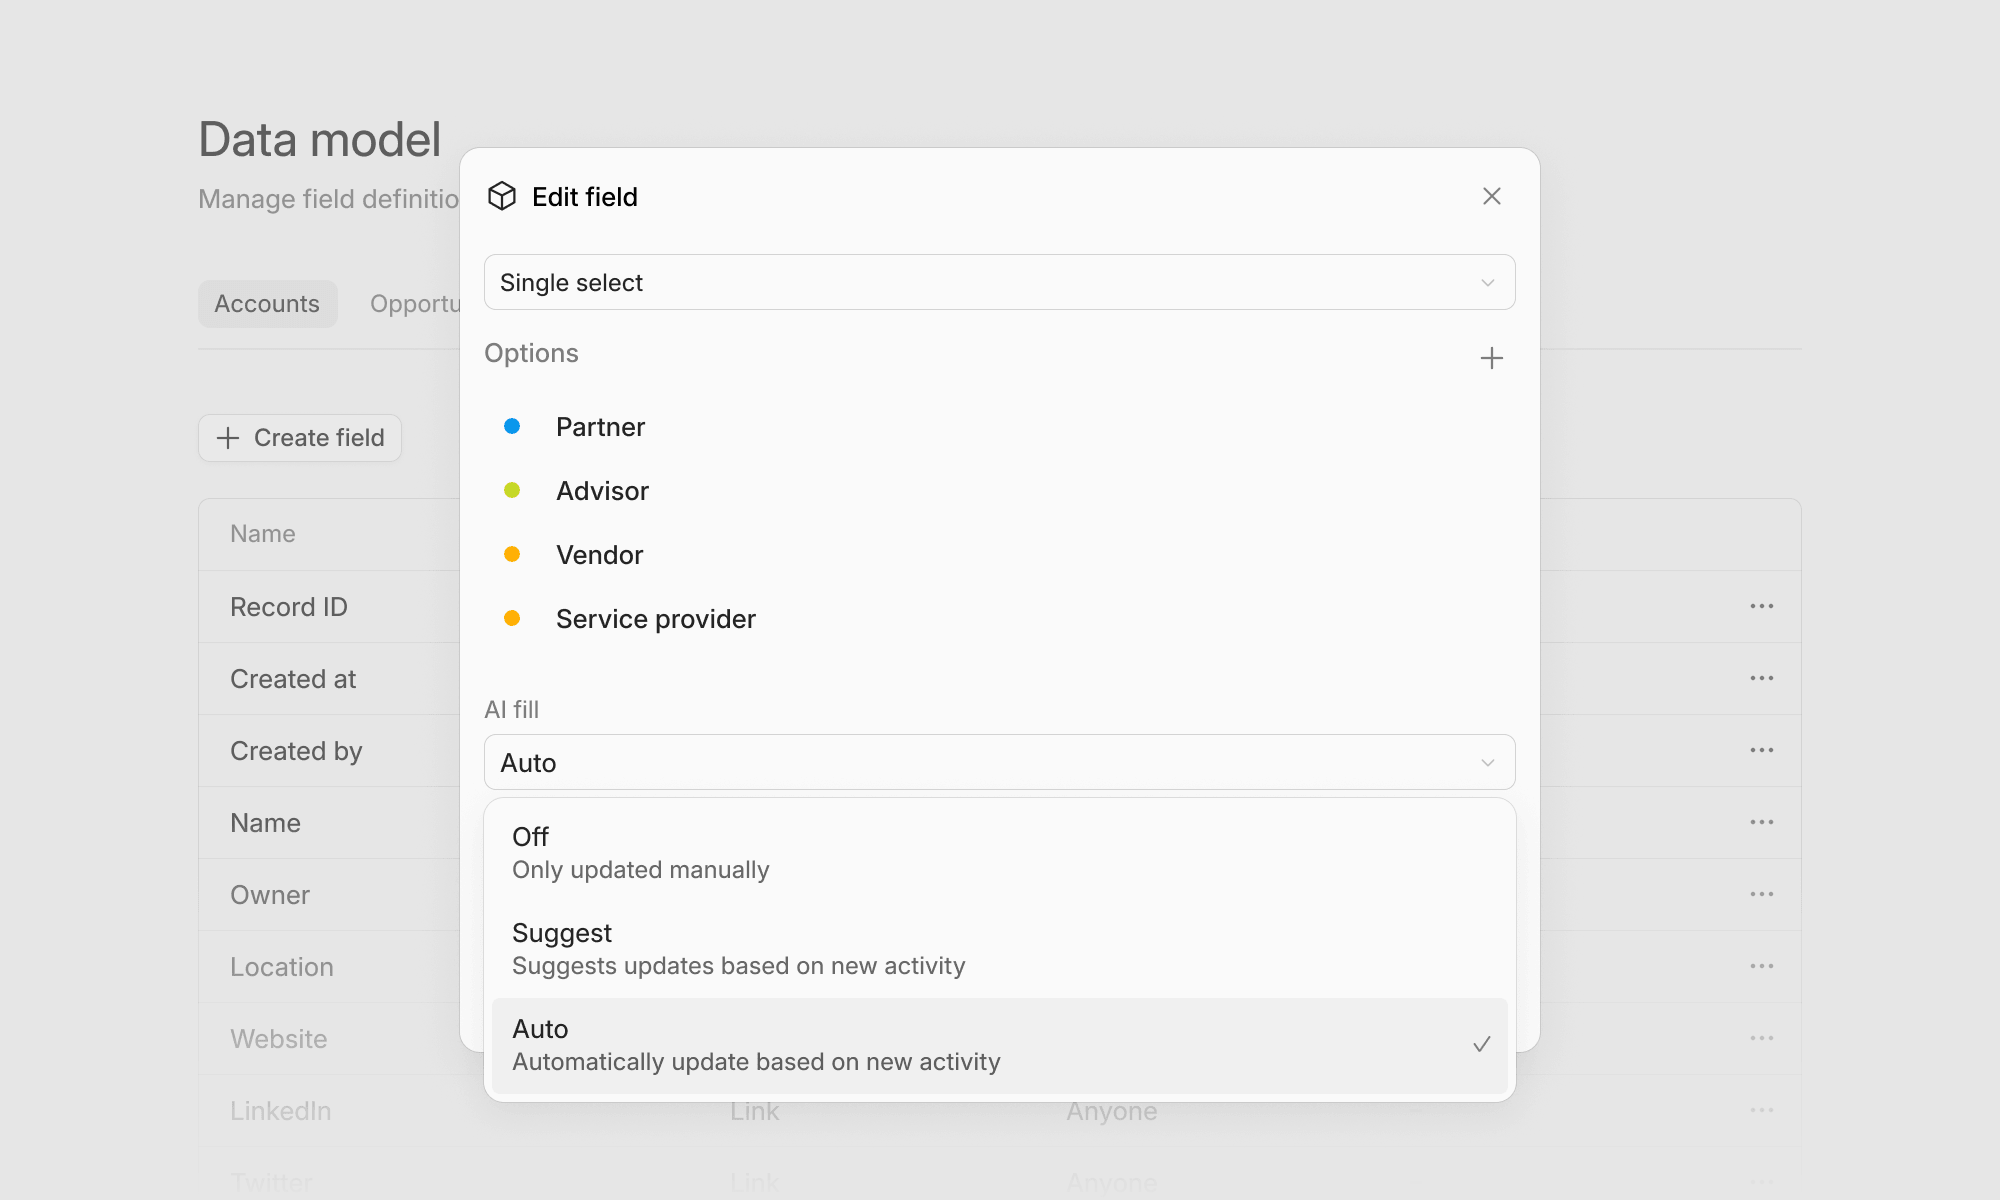Click the Edit field cube icon
This screenshot has height=1200, width=2000.
[x=502, y=196]
